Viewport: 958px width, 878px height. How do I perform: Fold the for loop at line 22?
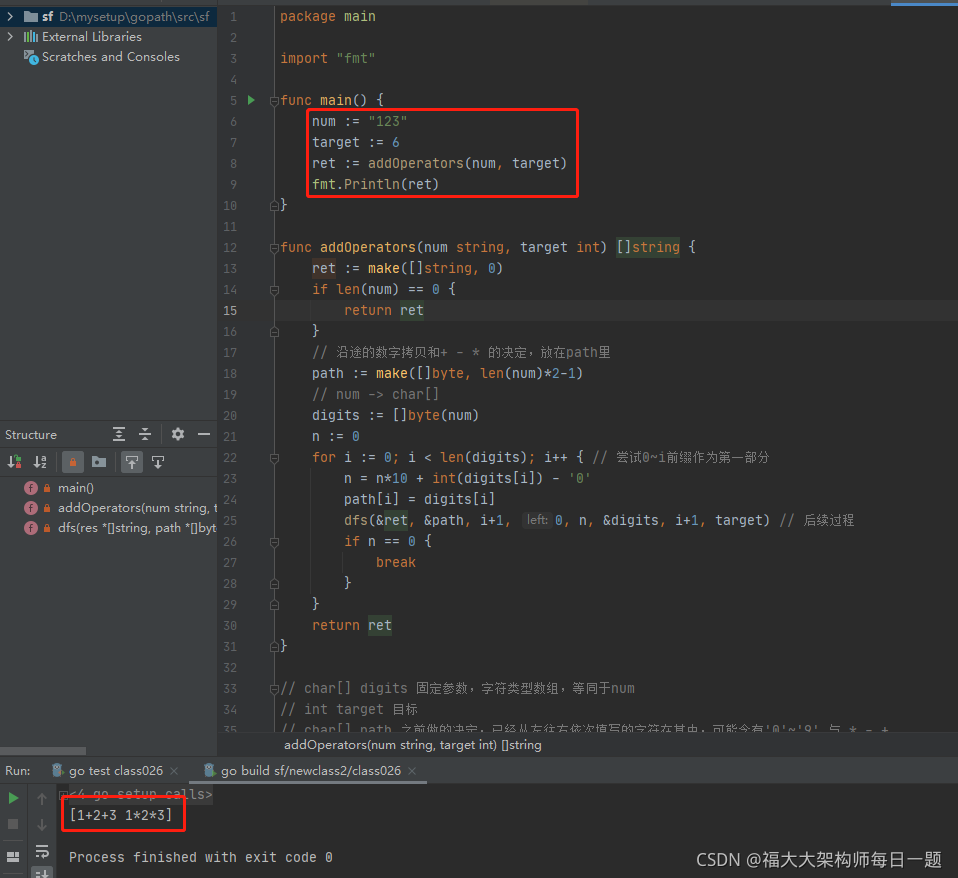[274, 458]
